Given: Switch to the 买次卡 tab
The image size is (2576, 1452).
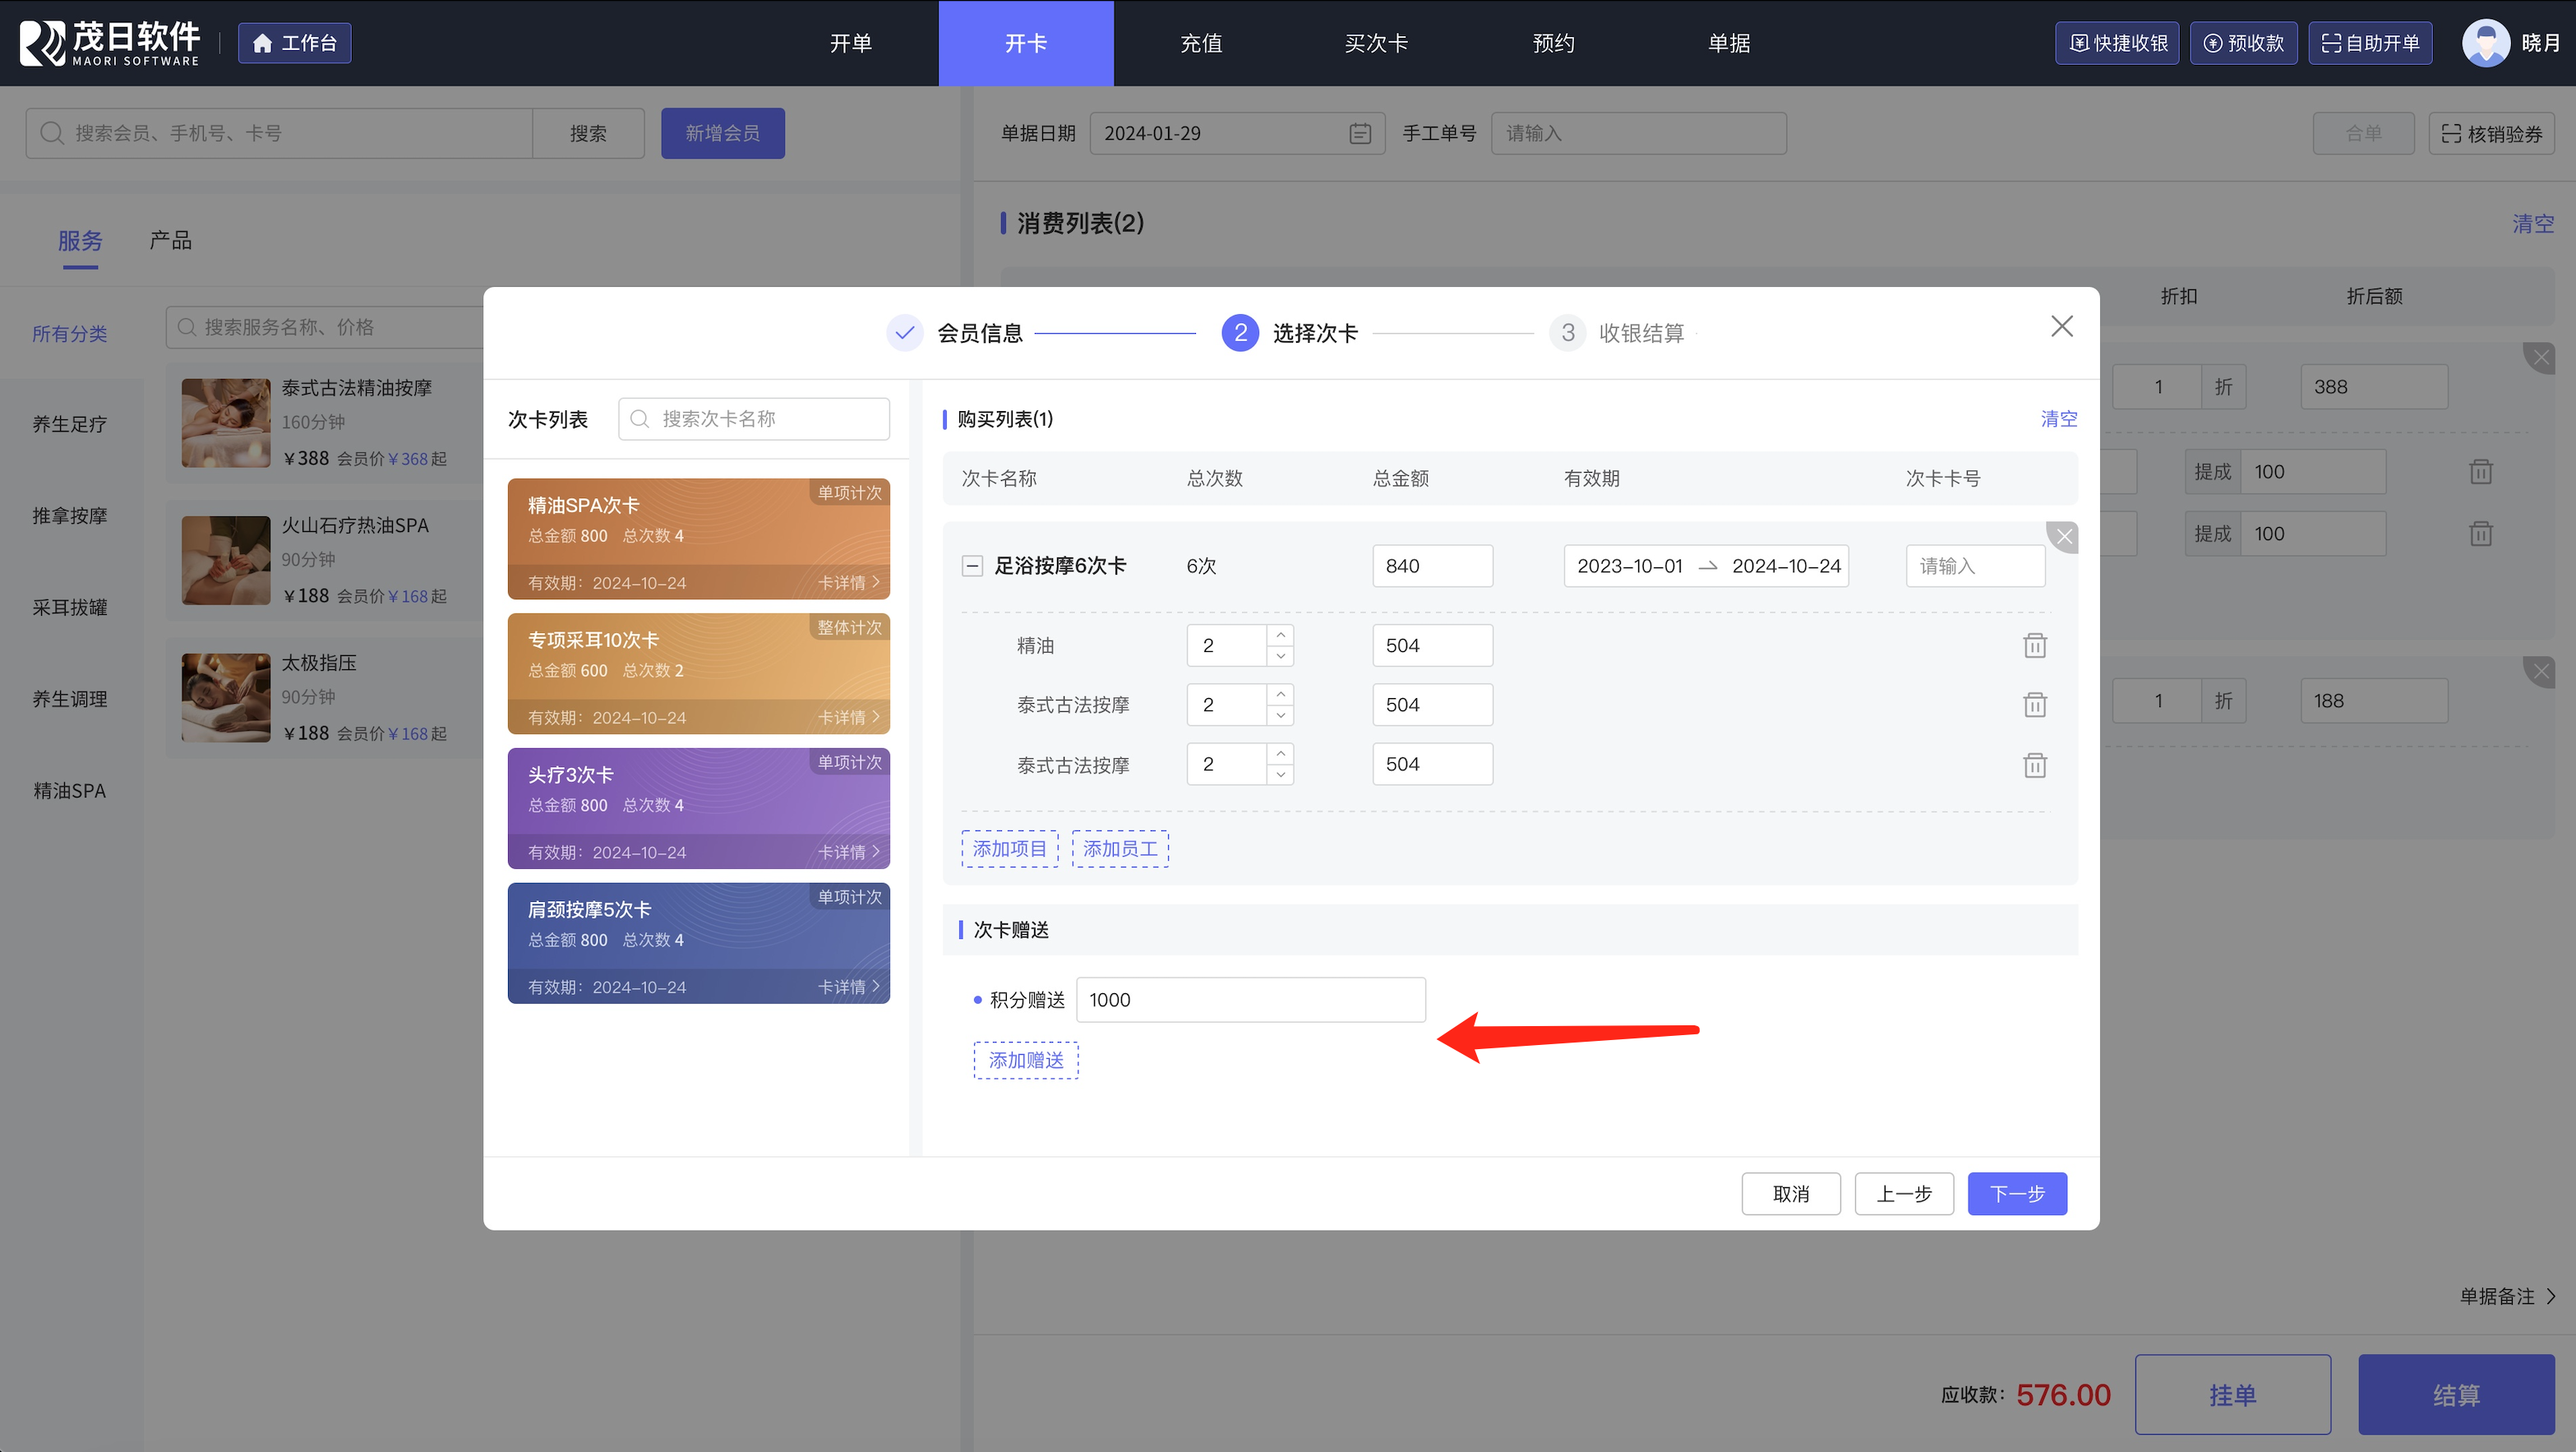Looking at the screenshot, I should 1376,43.
